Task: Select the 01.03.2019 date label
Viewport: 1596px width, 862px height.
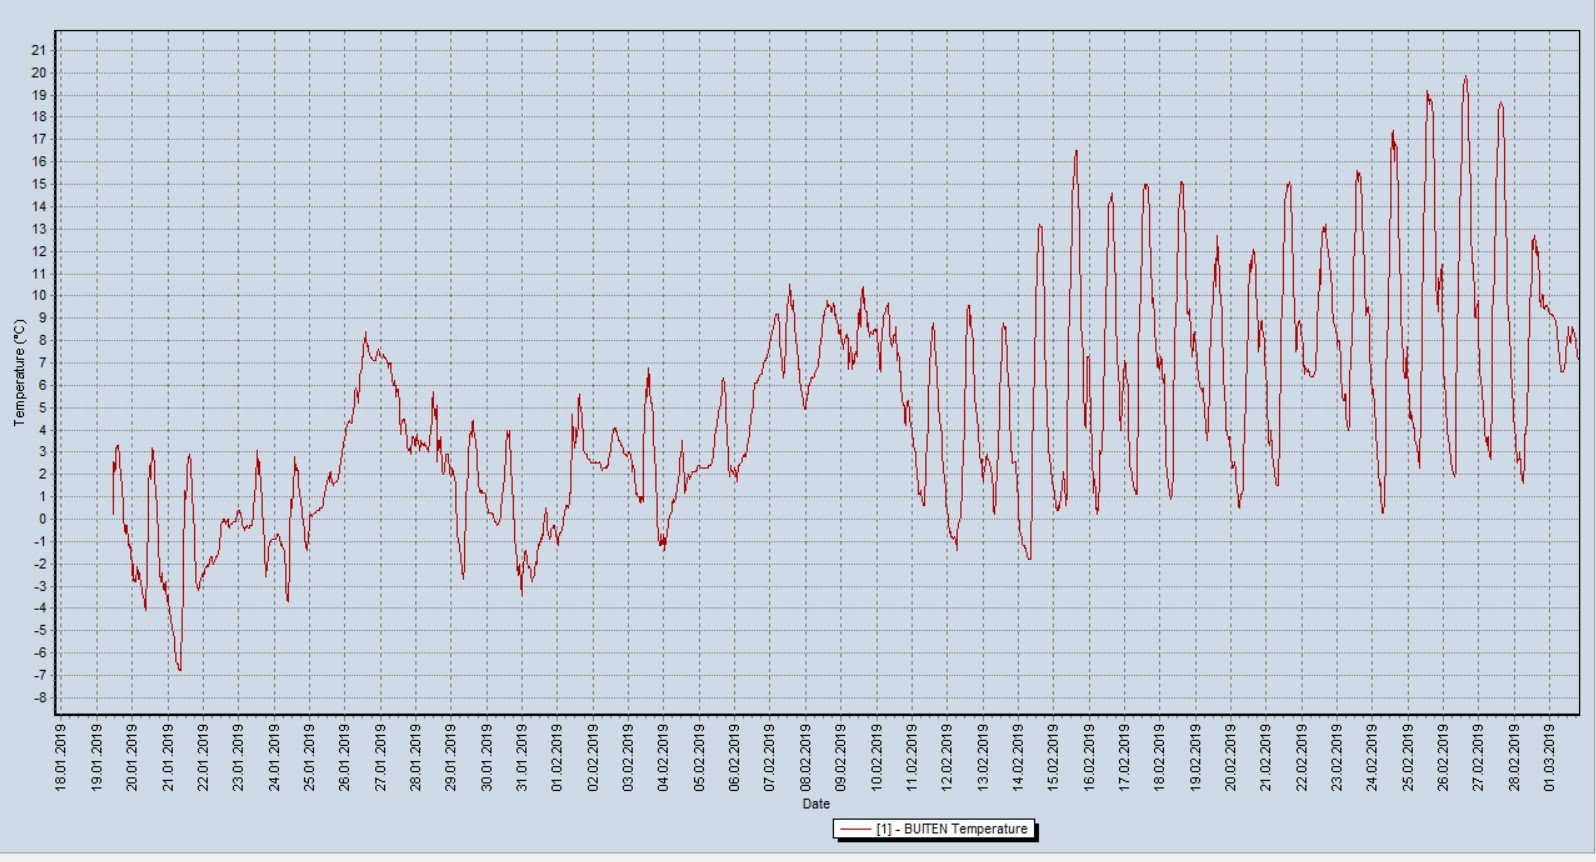Action: (x=1549, y=757)
